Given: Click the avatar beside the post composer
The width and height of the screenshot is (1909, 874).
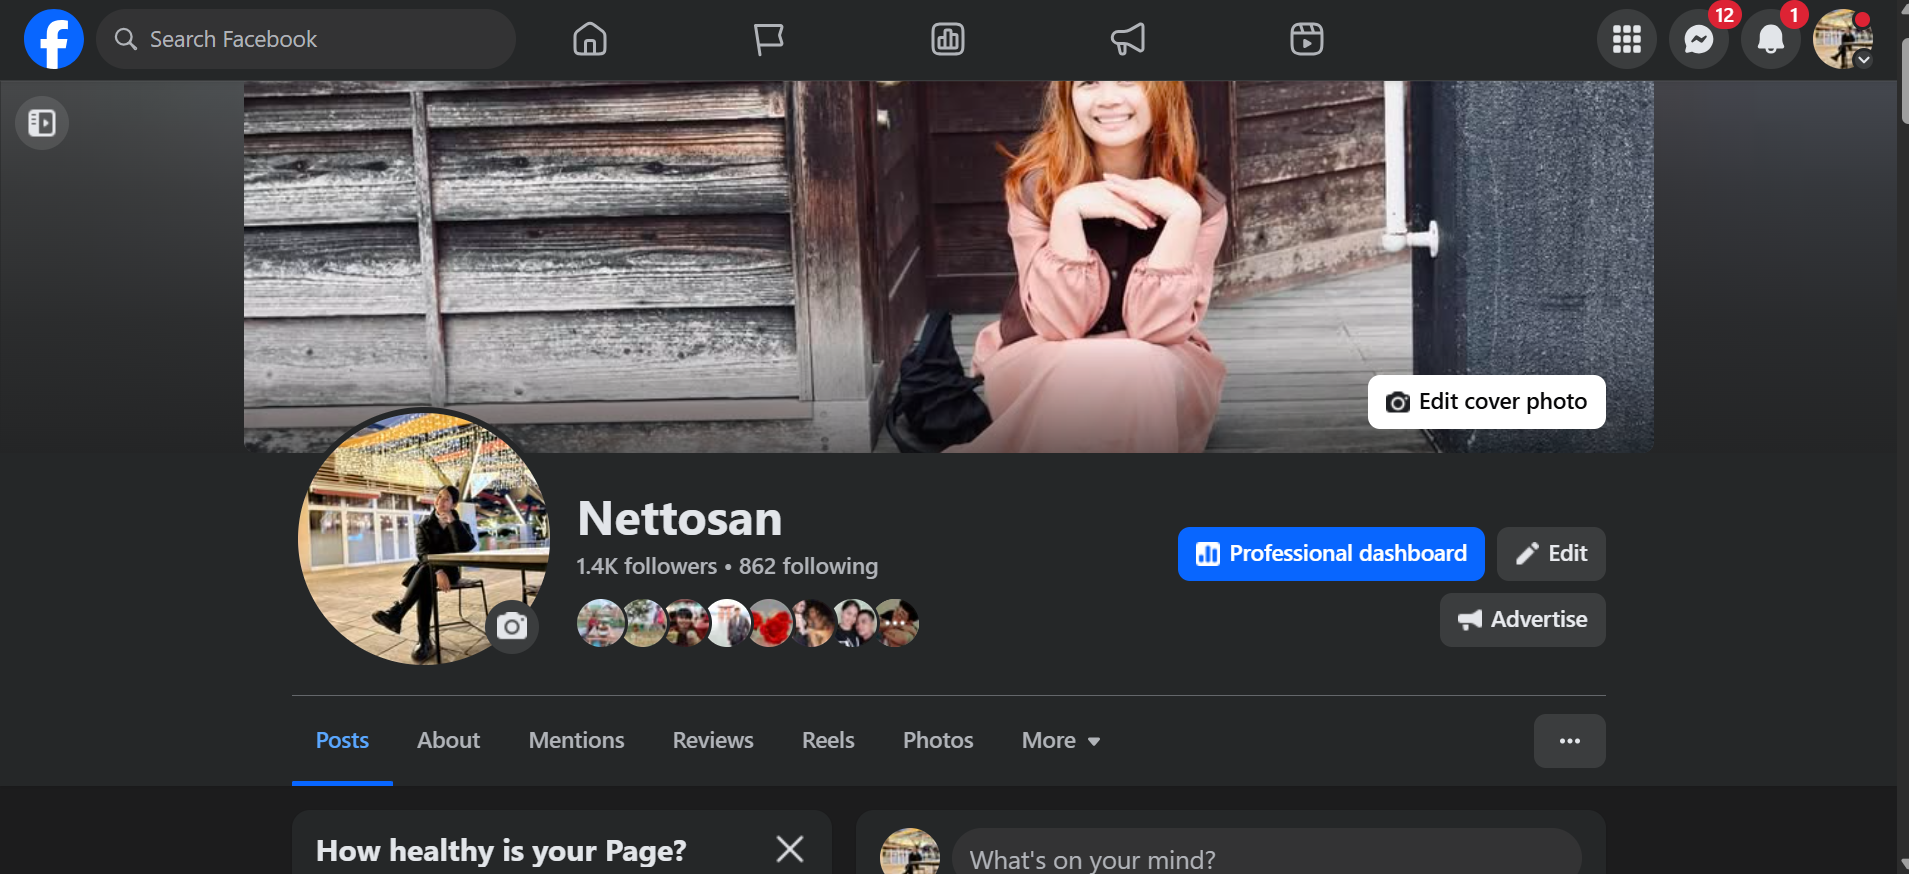Looking at the screenshot, I should (910, 853).
